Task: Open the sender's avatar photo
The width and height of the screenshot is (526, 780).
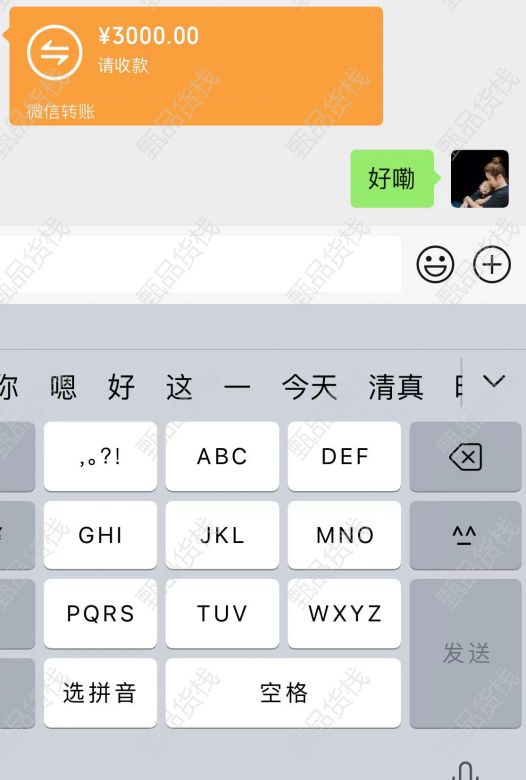Action: point(480,179)
